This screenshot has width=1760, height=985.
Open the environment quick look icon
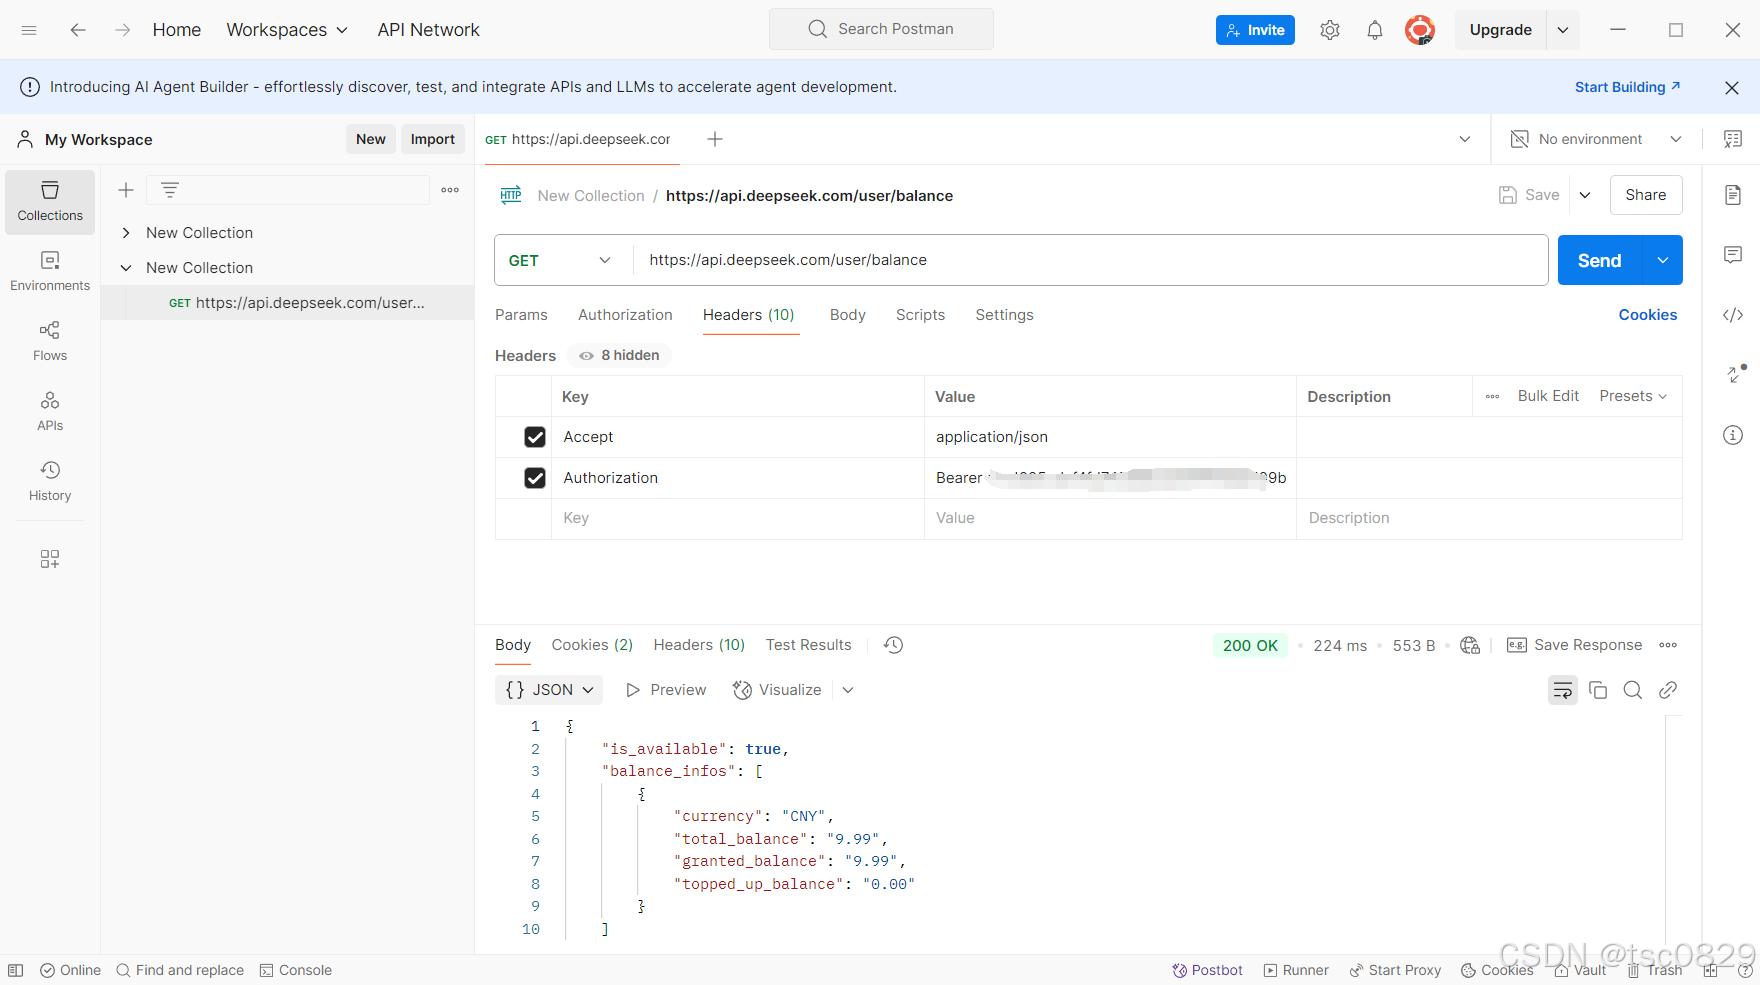click(x=1733, y=139)
